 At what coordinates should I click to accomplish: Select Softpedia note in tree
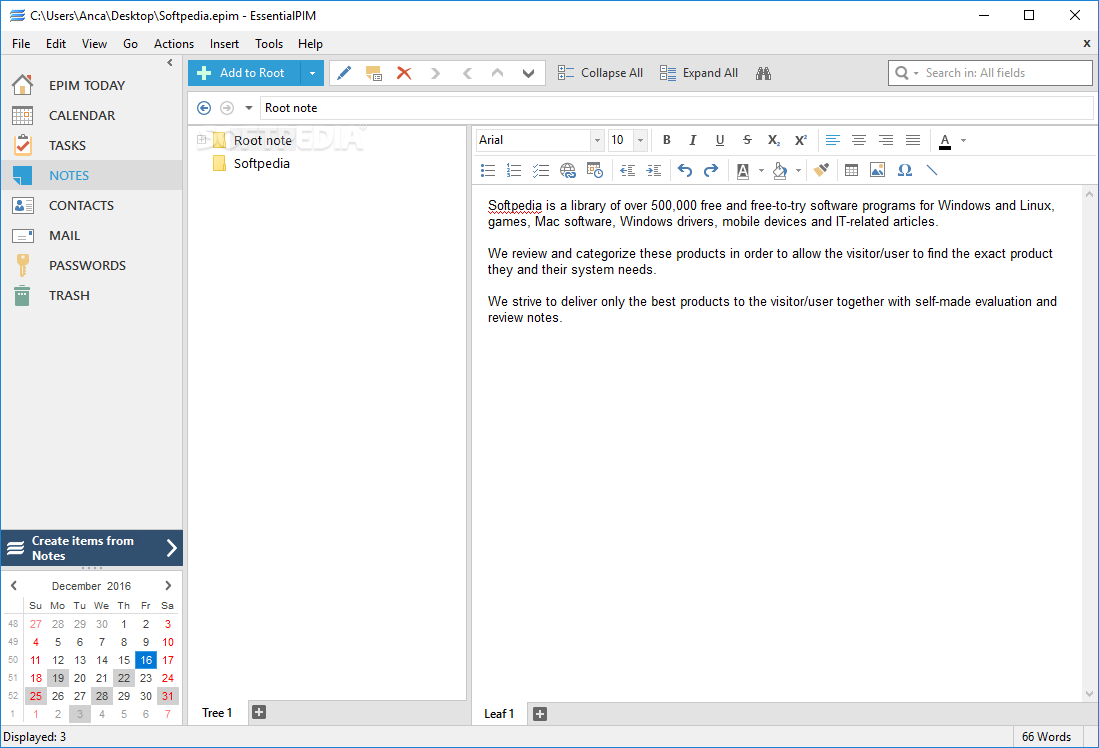tap(261, 163)
